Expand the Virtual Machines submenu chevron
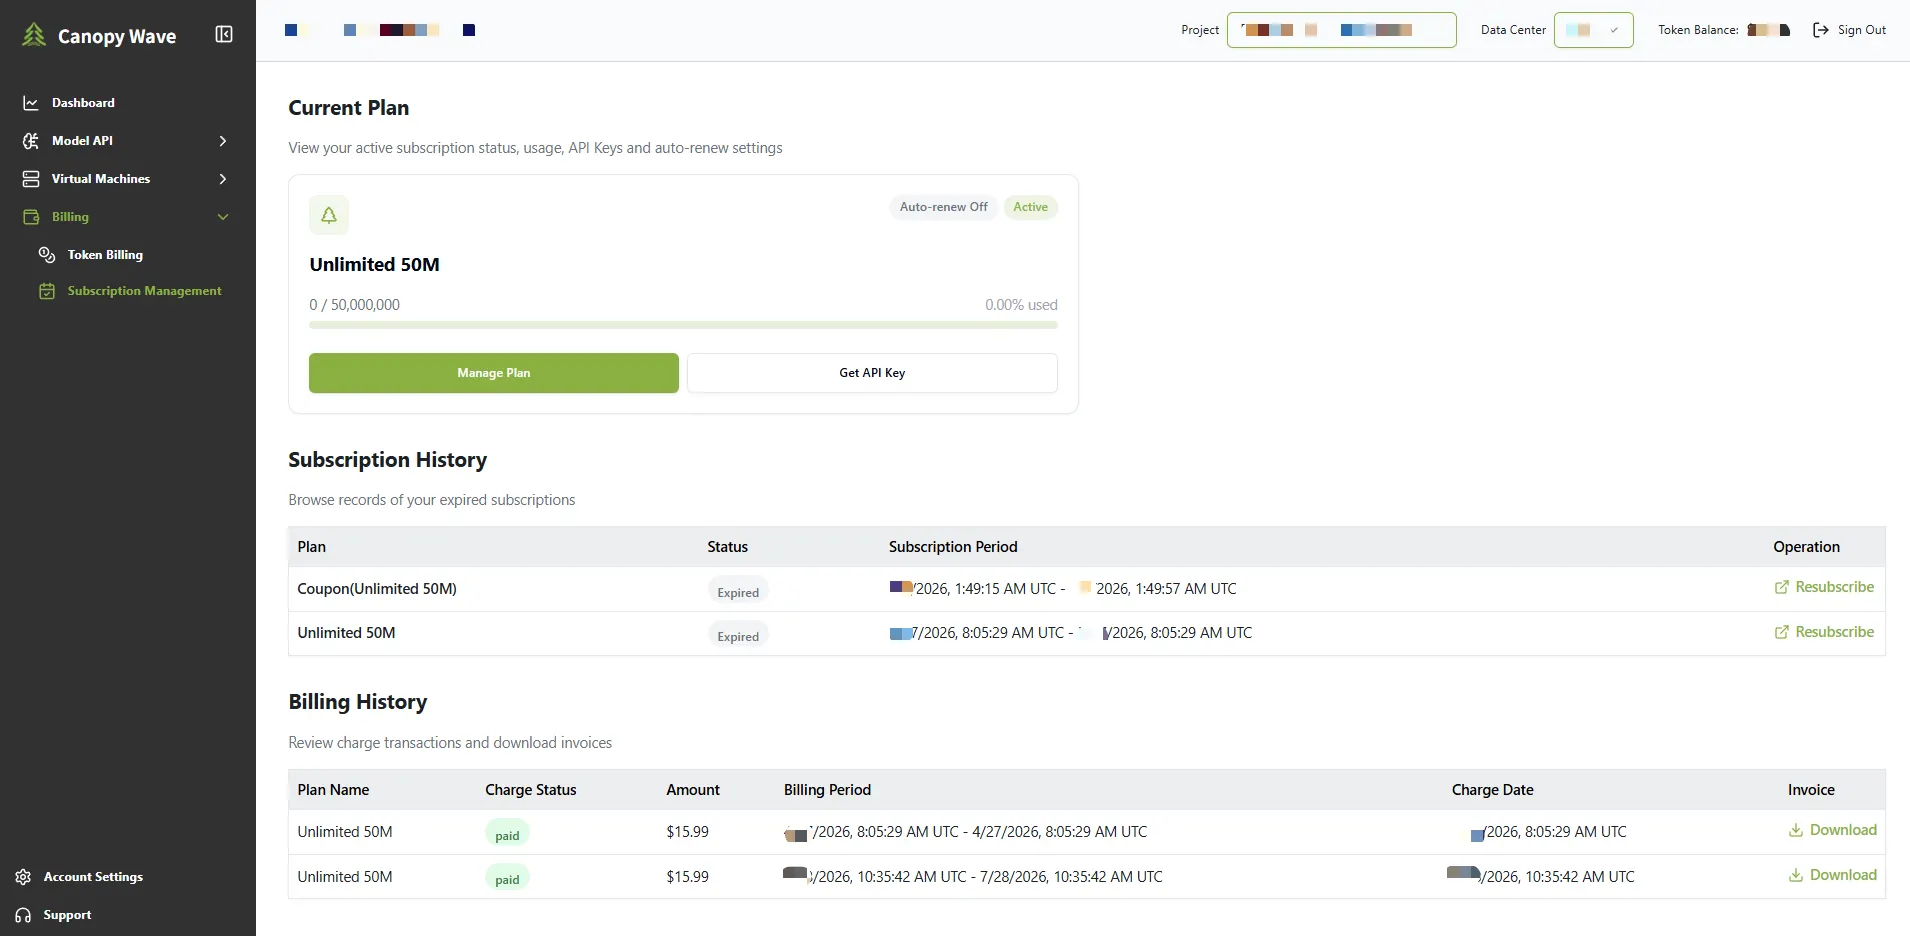This screenshot has width=1910, height=936. 223,179
